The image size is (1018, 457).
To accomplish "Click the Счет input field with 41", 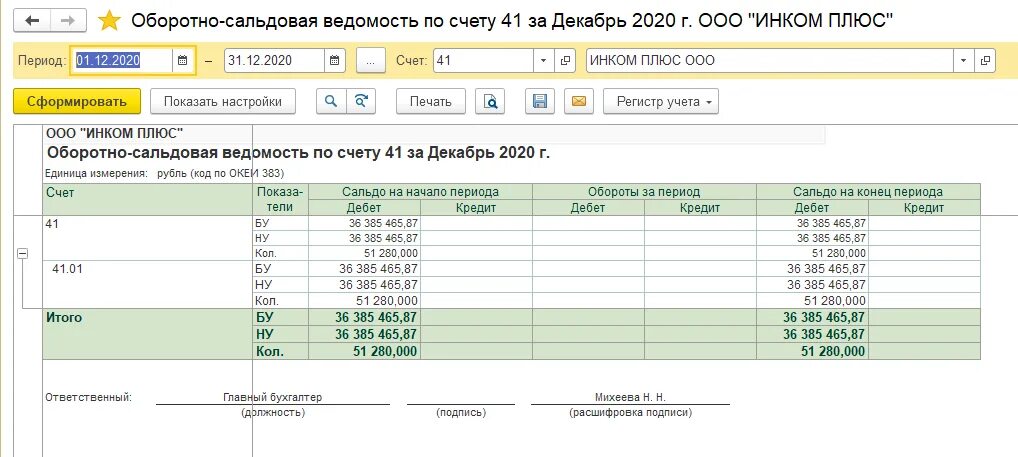I will coord(484,60).
